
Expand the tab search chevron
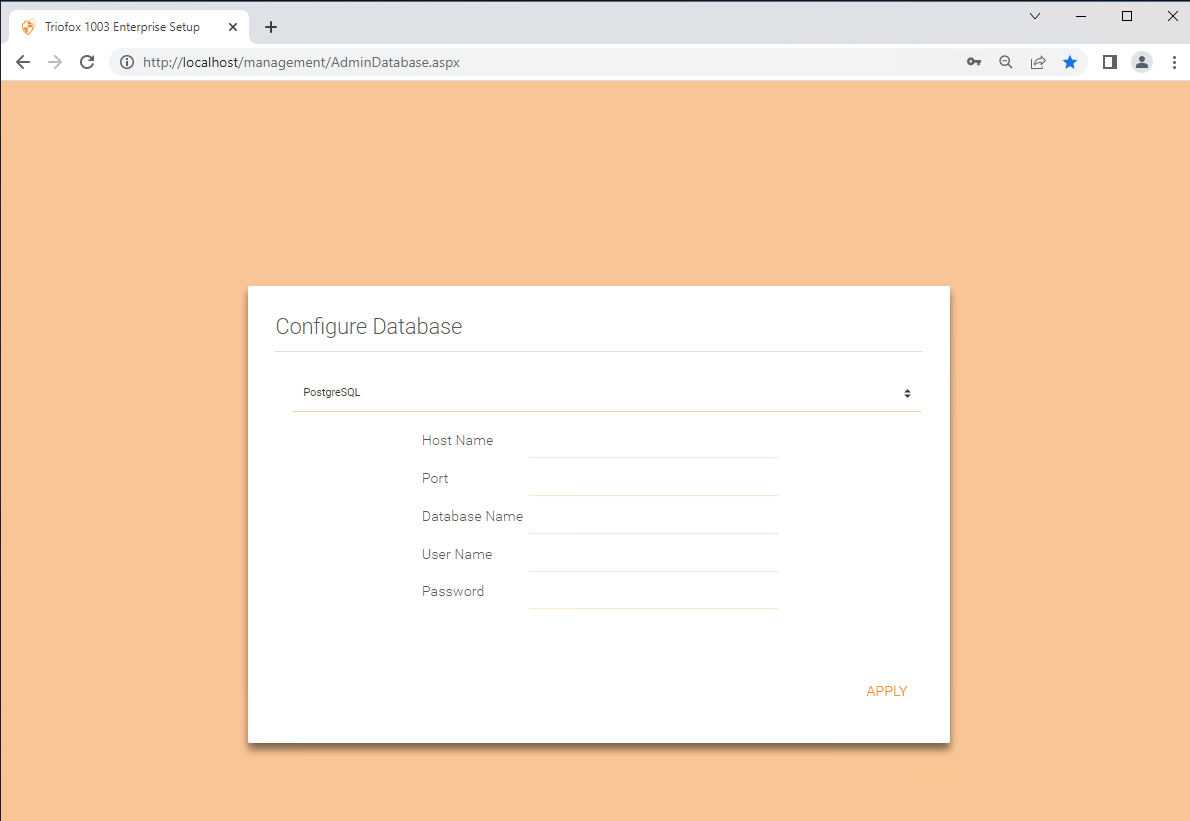[x=1034, y=16]
